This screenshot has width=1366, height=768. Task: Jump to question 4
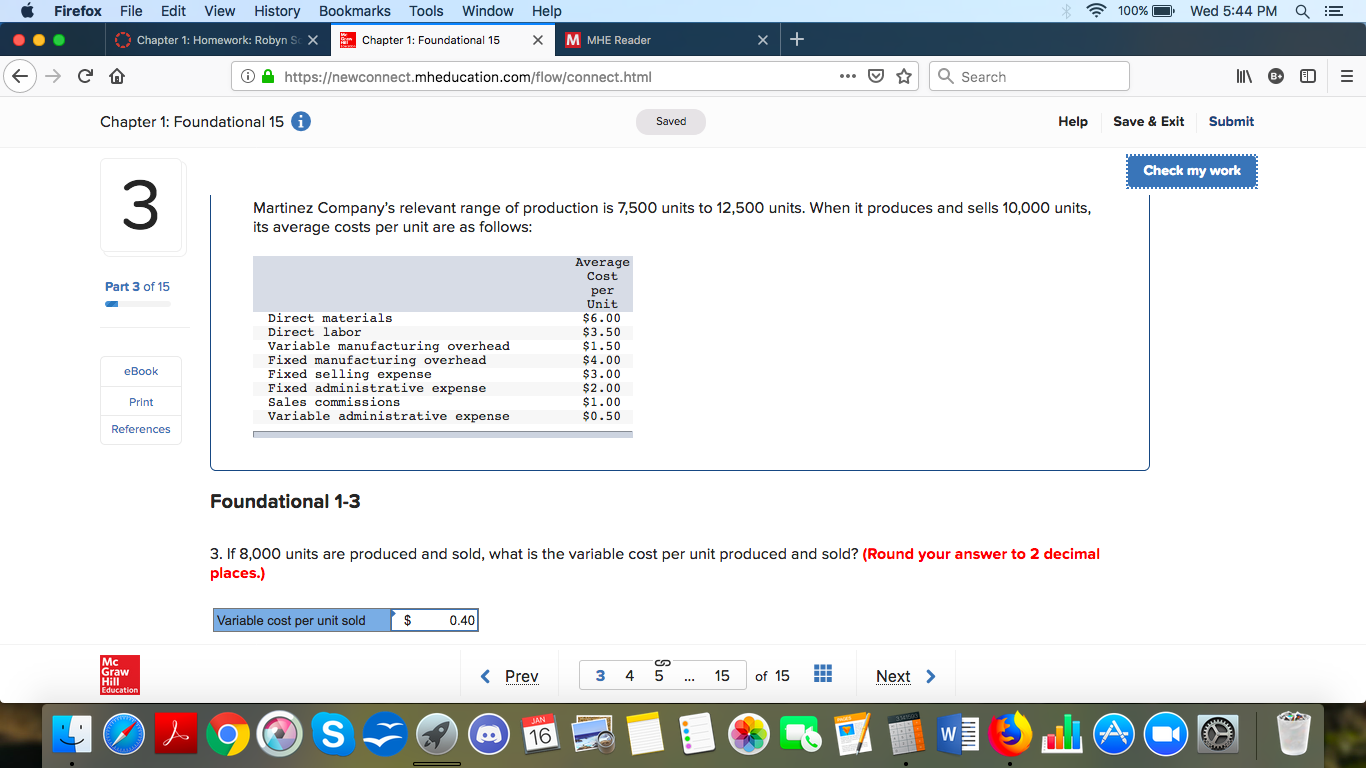(x=629, y=676)
